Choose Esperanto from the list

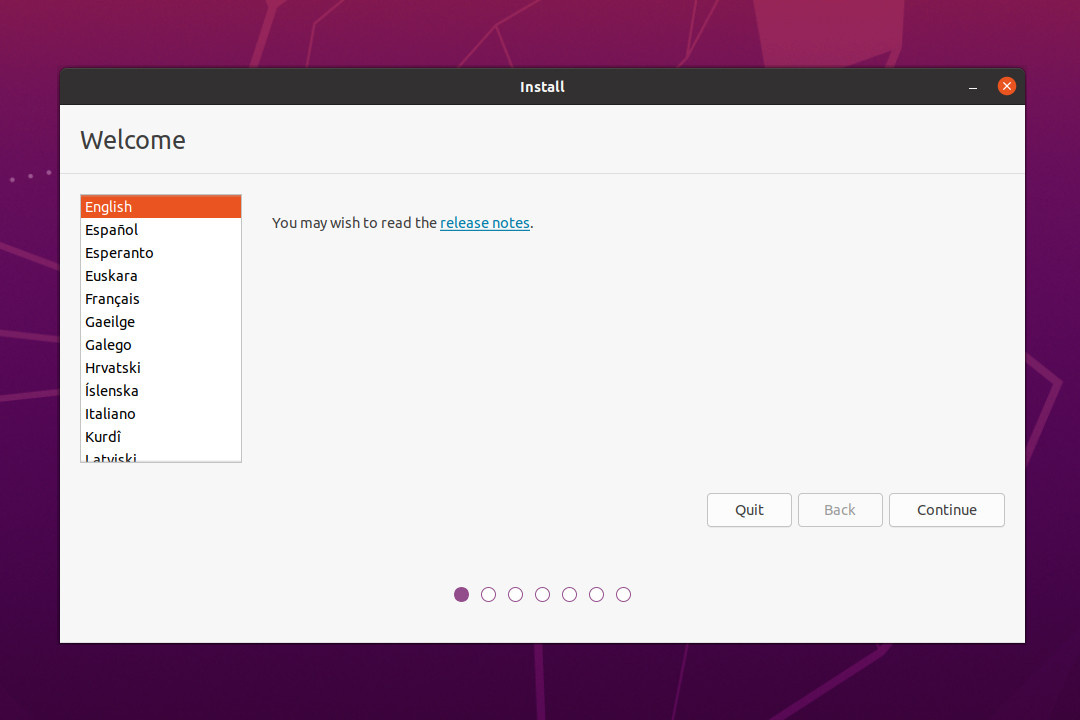(160, 253)
